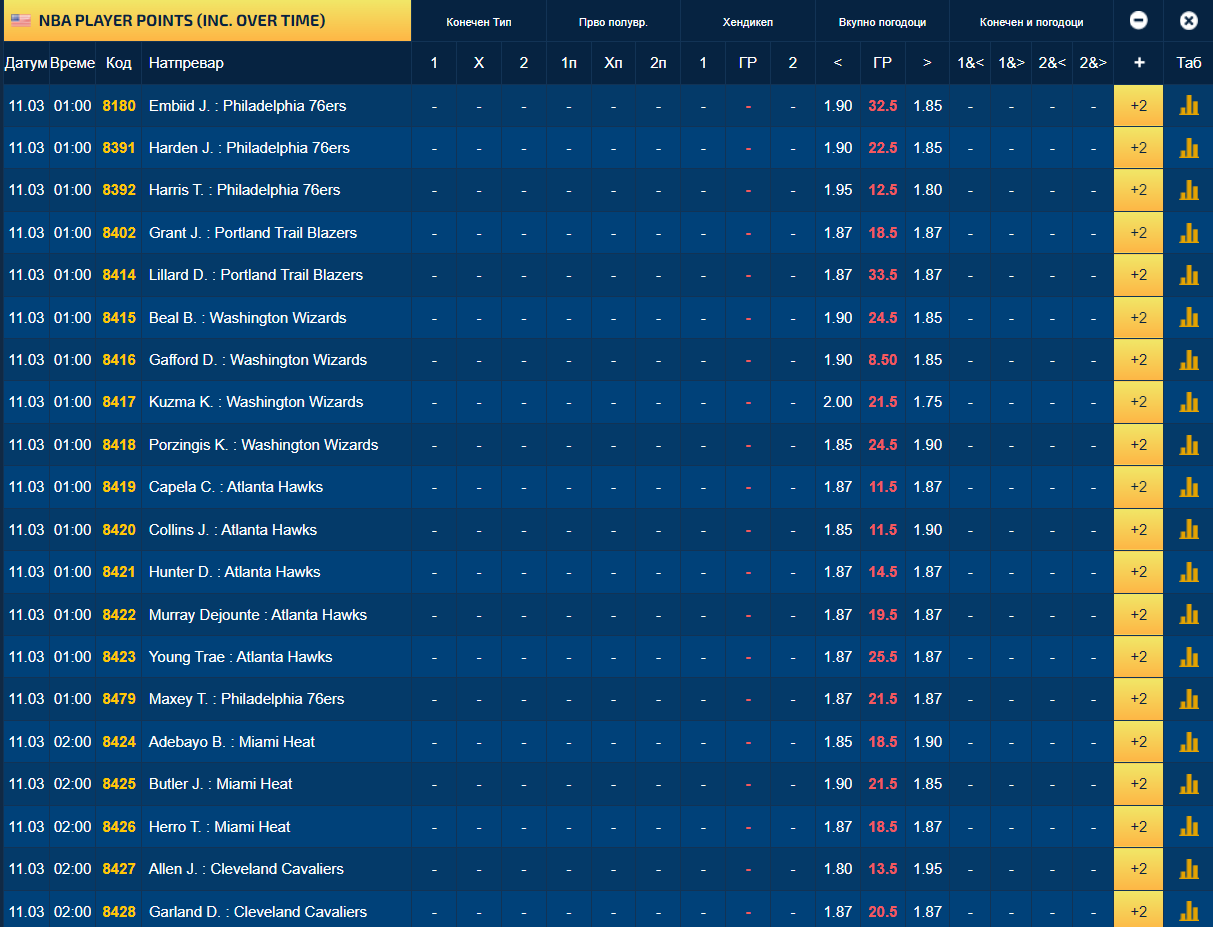
Task: Bet under 1.90 odds for Embiid J.
Action: point(838,106)
